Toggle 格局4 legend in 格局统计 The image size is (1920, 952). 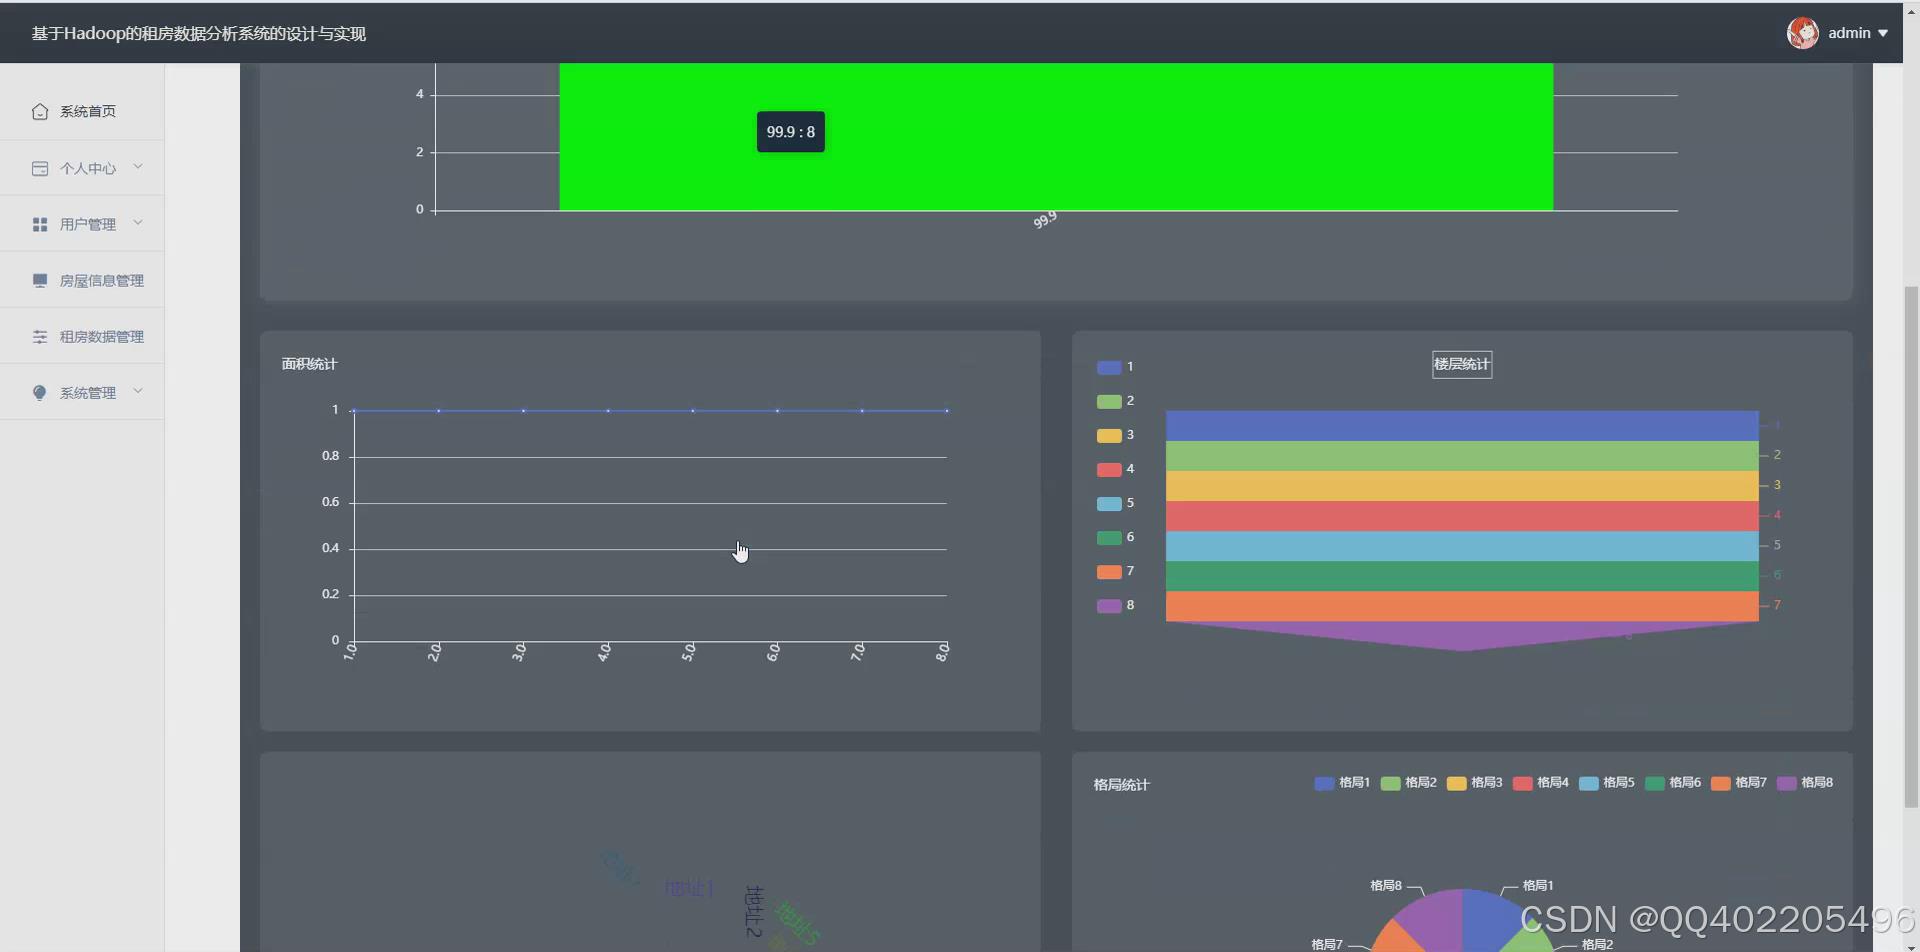click(x=1540, y=783)
